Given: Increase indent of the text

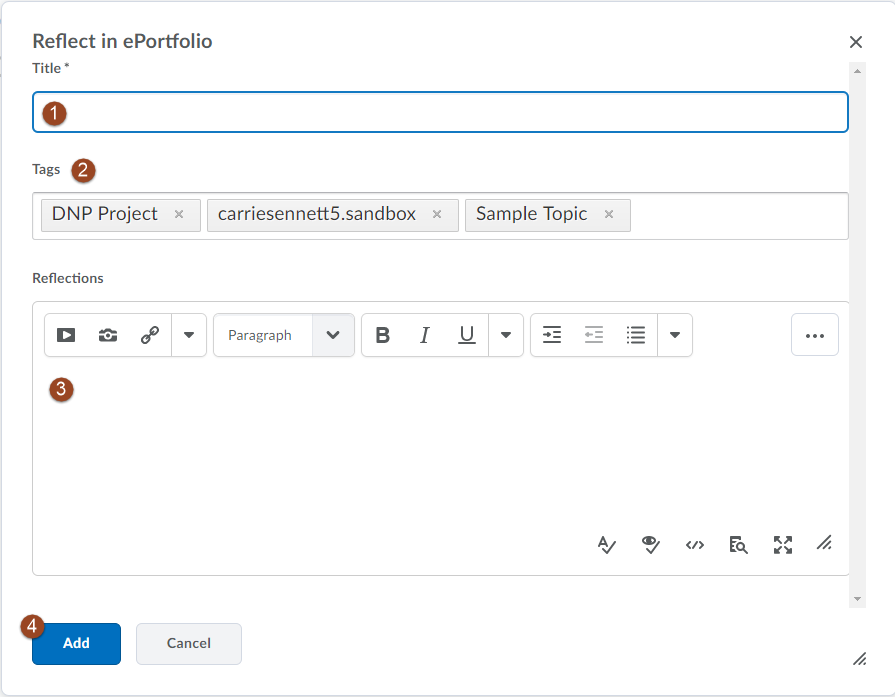Looking at the screenshot, I should point(552,336).
